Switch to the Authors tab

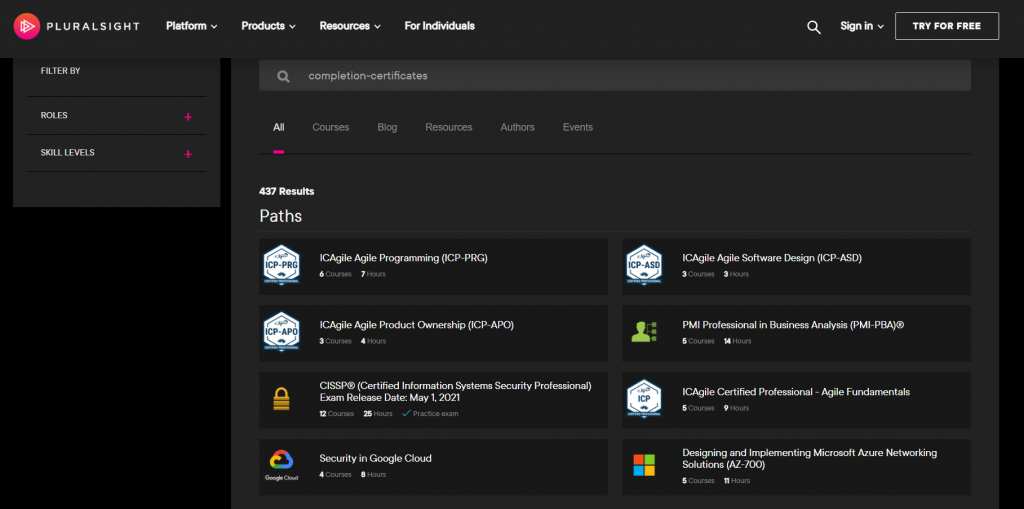coord(517,127)
